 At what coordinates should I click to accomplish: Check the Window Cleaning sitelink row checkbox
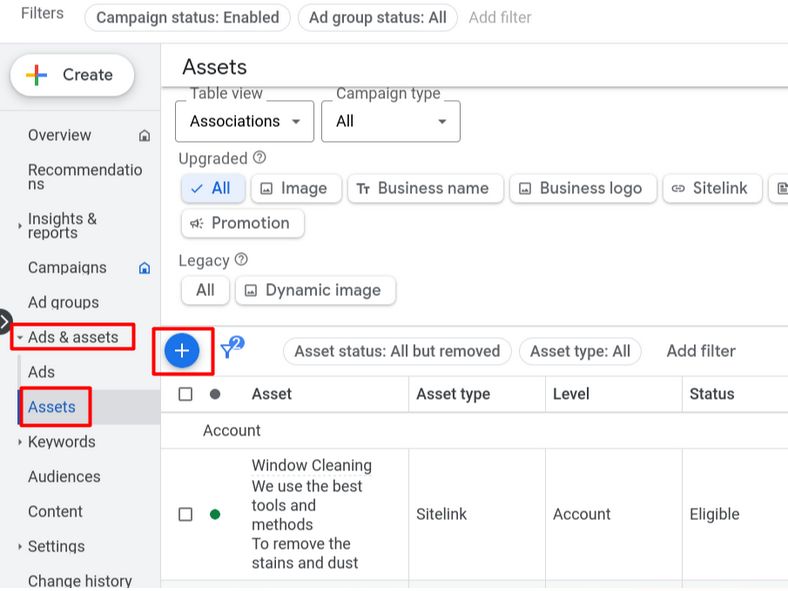[x=185, y=514]
